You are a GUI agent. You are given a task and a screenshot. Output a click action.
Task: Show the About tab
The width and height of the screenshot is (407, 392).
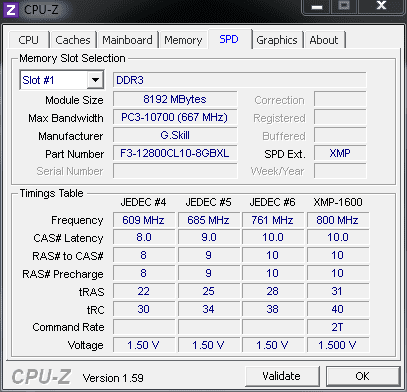324,40
